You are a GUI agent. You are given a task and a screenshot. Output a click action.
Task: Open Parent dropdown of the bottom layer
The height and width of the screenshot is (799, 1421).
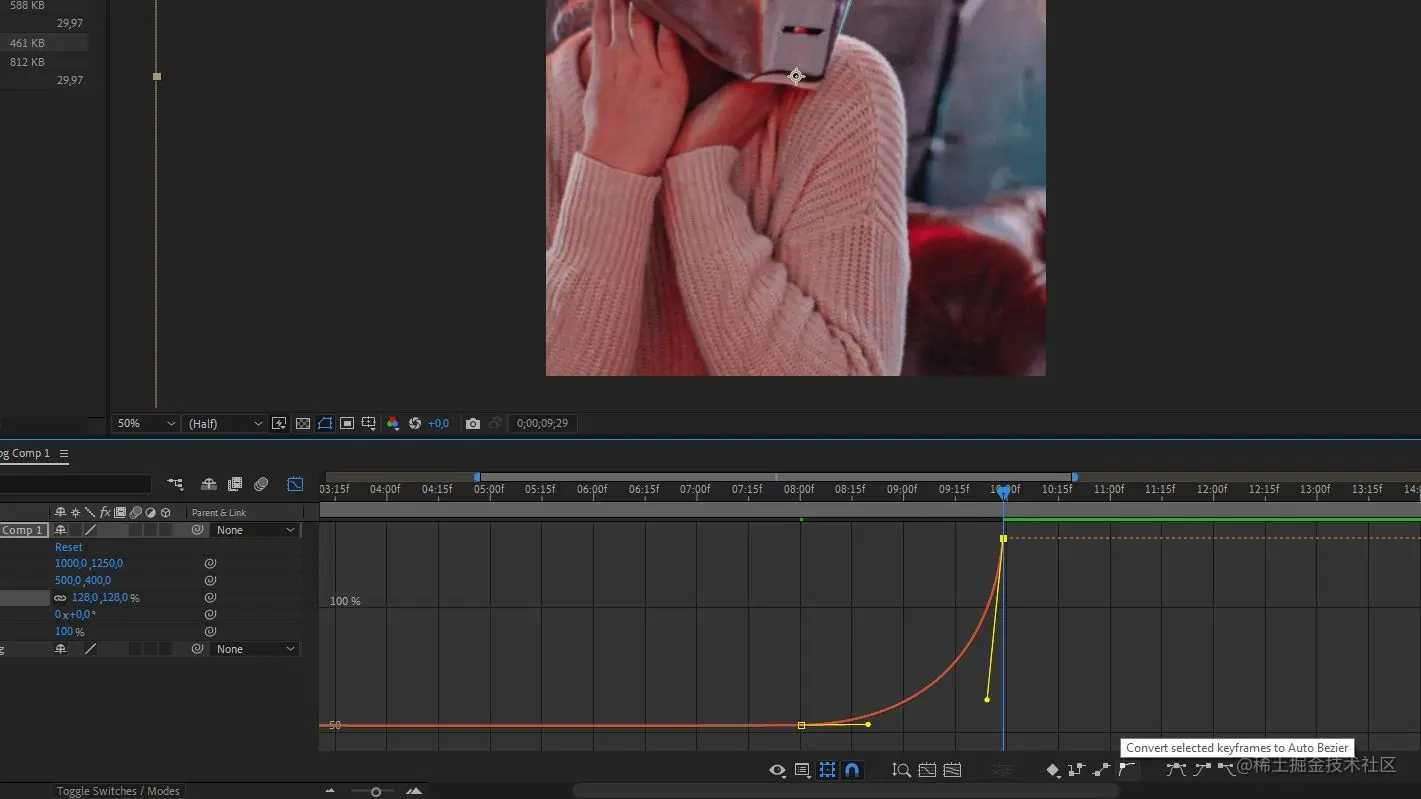(x=256, y=649)
